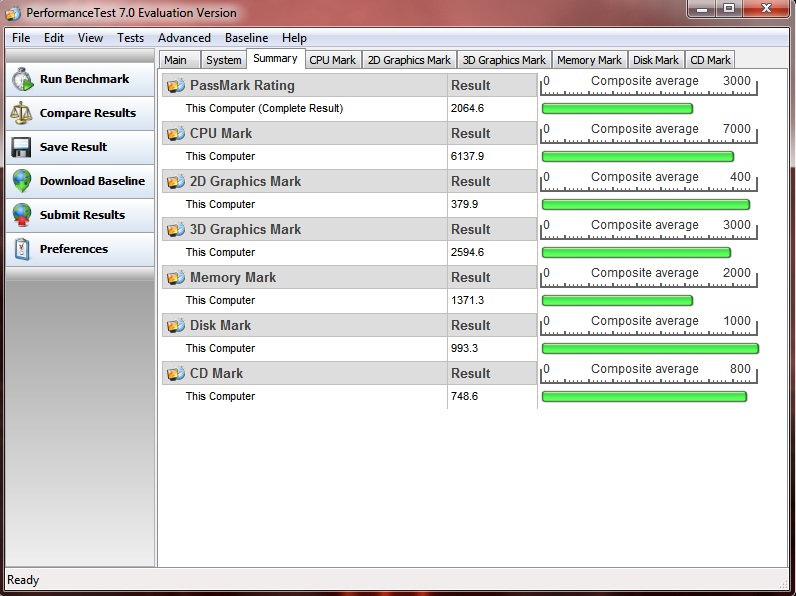Click the Submit Results globe icon
Viewport: 796px width, 596px height.
coord(22,215)
